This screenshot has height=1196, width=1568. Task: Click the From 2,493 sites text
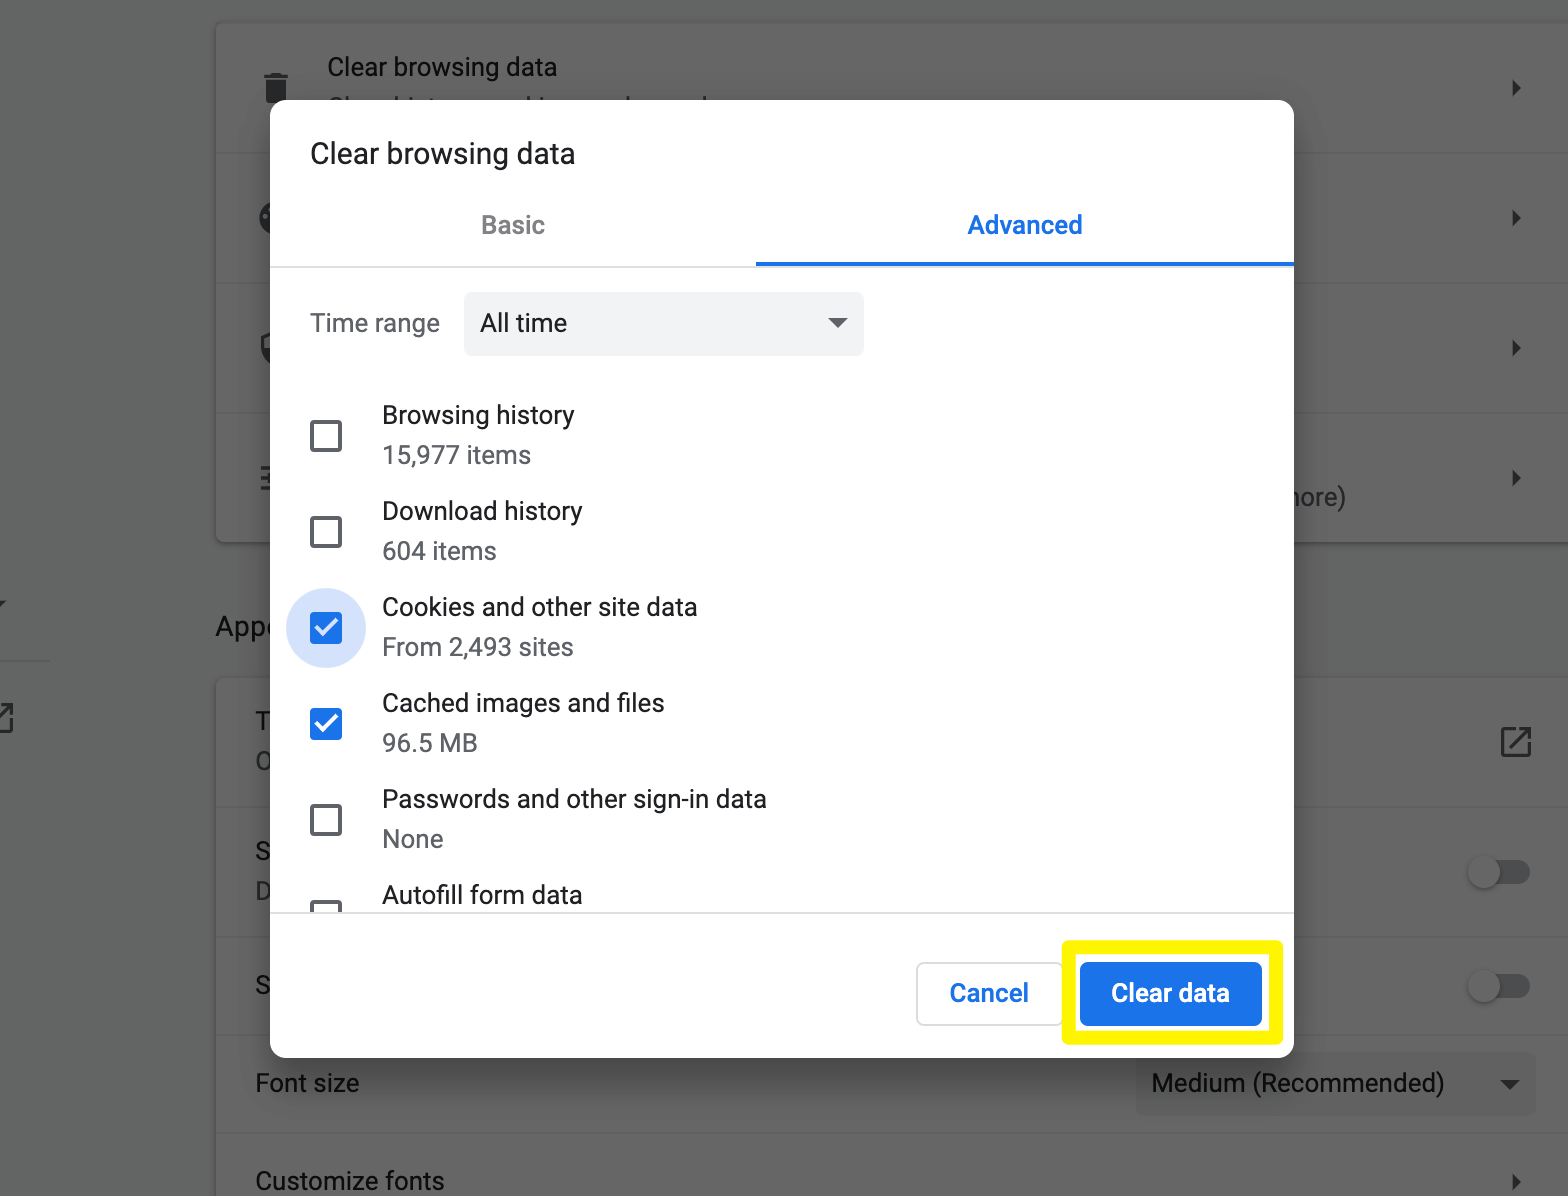click(x=478, y=647)
